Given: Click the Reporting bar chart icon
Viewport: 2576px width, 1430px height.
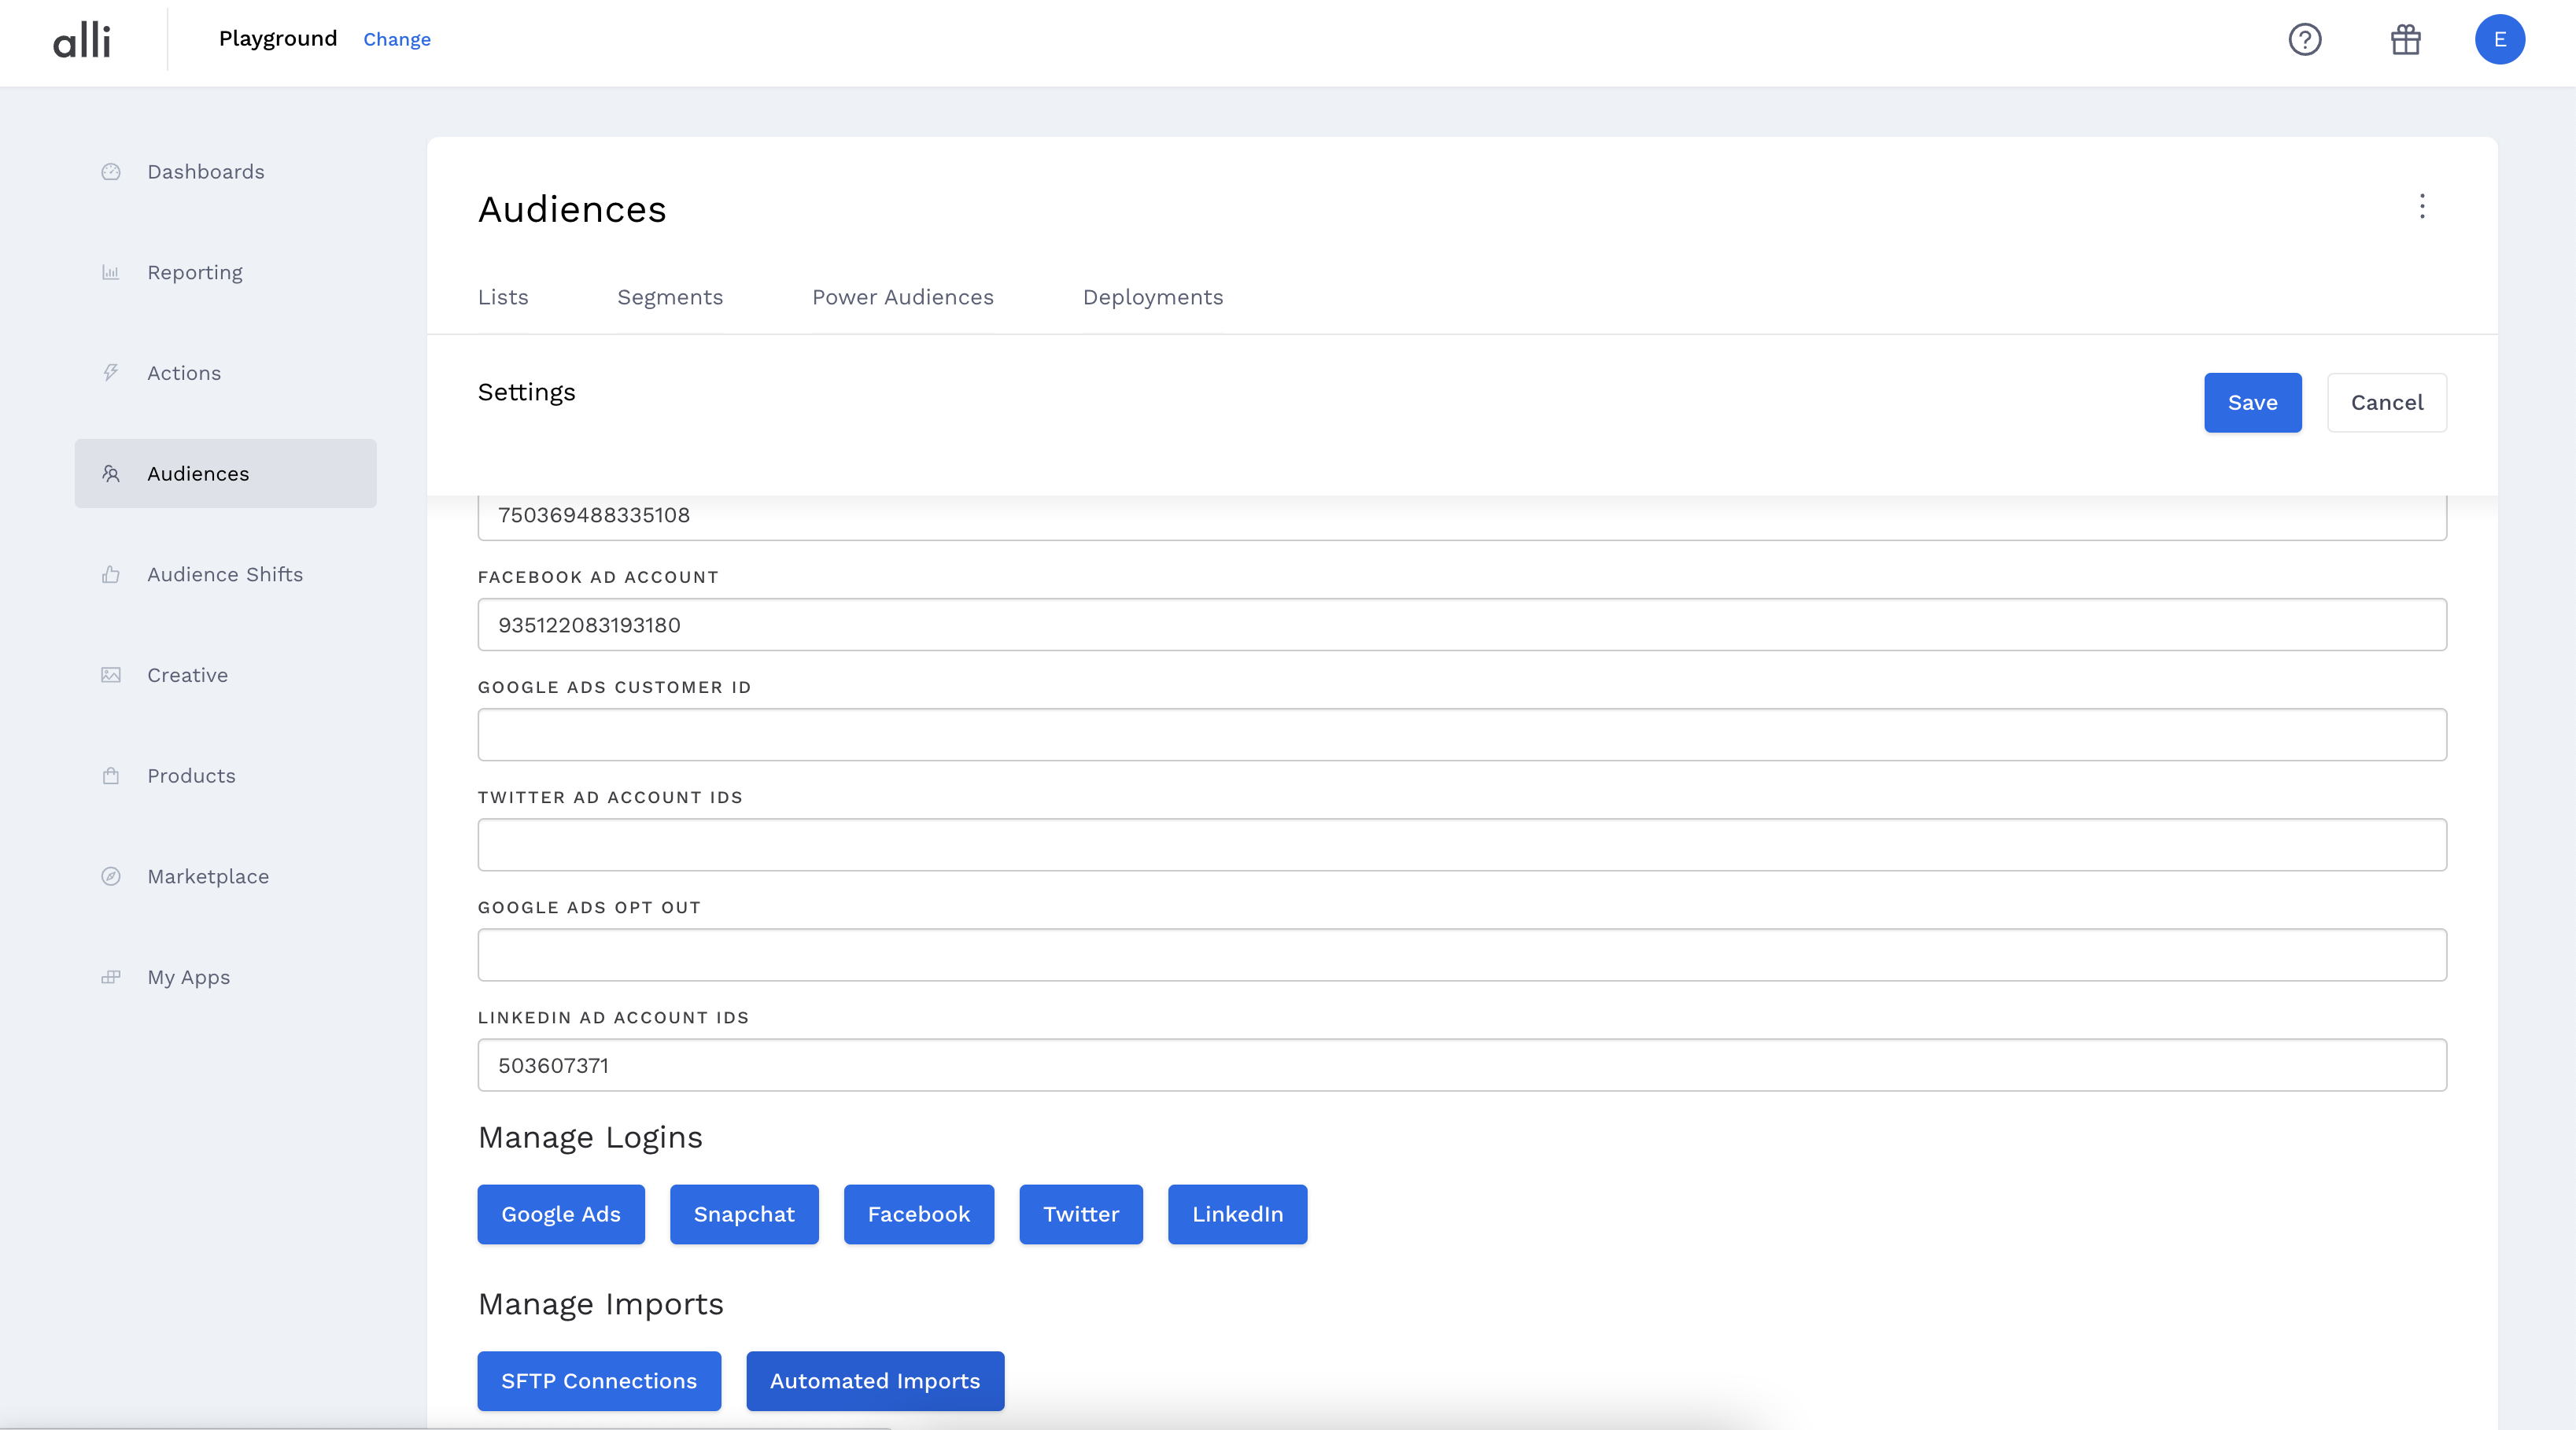Looking at the screenshot, I should [111, 273].
